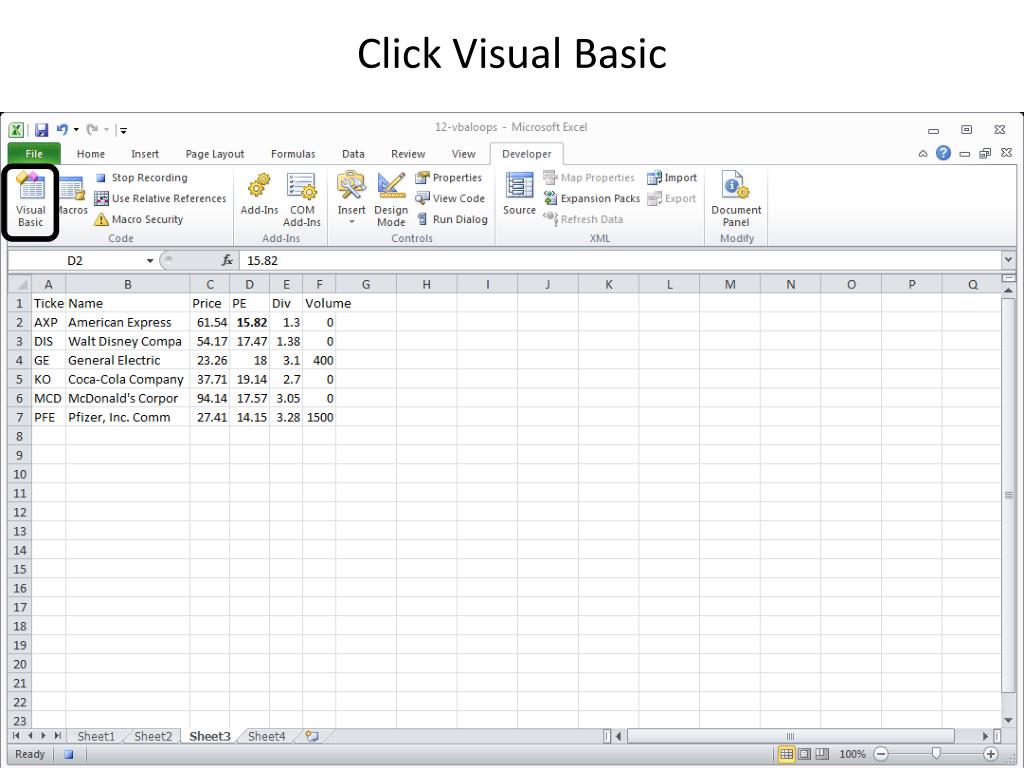Viewport: 1024px width, 768px height.
Task: Open the Macros list
Action: 73,196
